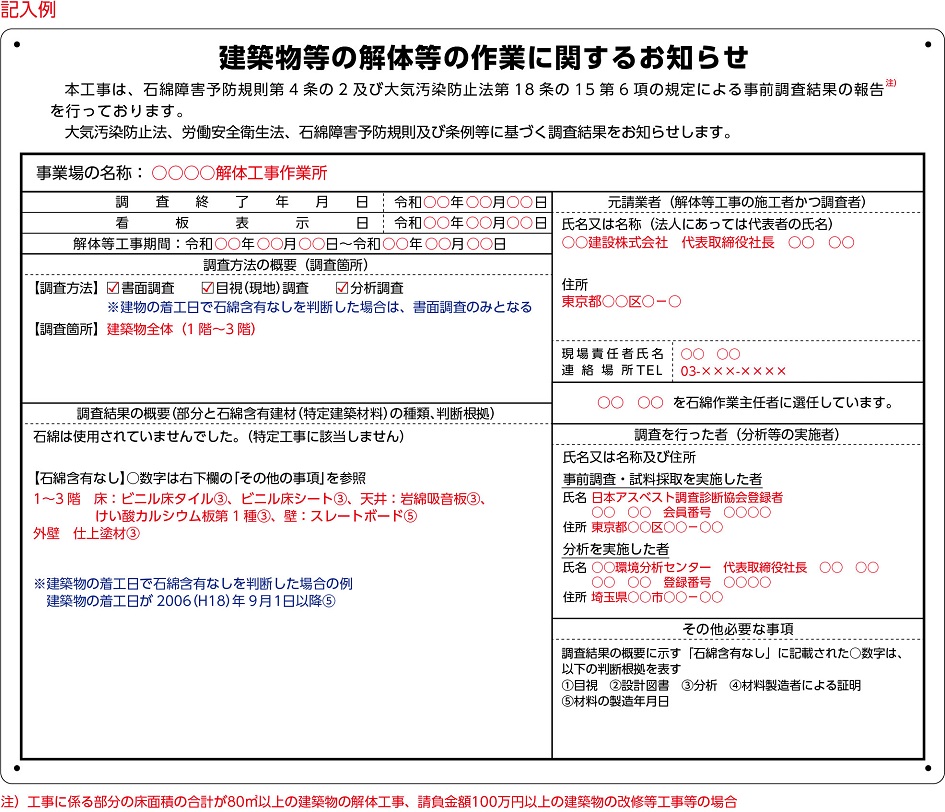Click the 解体等工事期間 date range row
Image resolution: width=945 pixels, height=812 pixels.
pos(289,244)
